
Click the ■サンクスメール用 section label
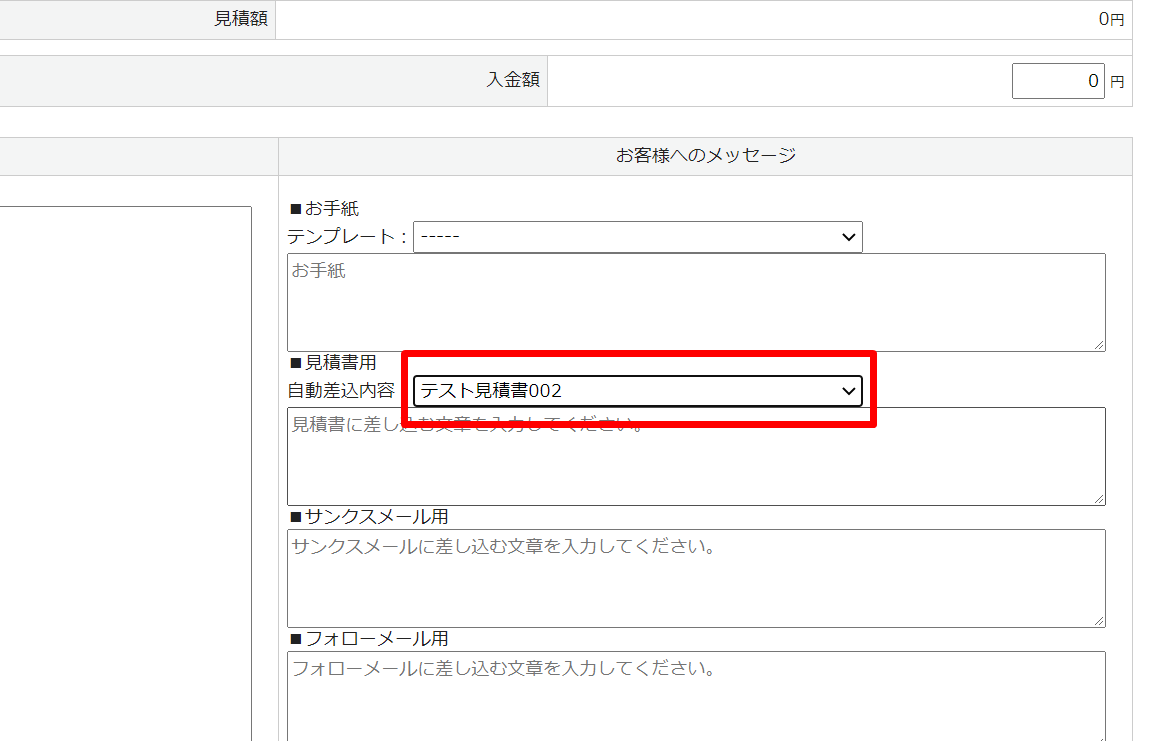point(369,517)
